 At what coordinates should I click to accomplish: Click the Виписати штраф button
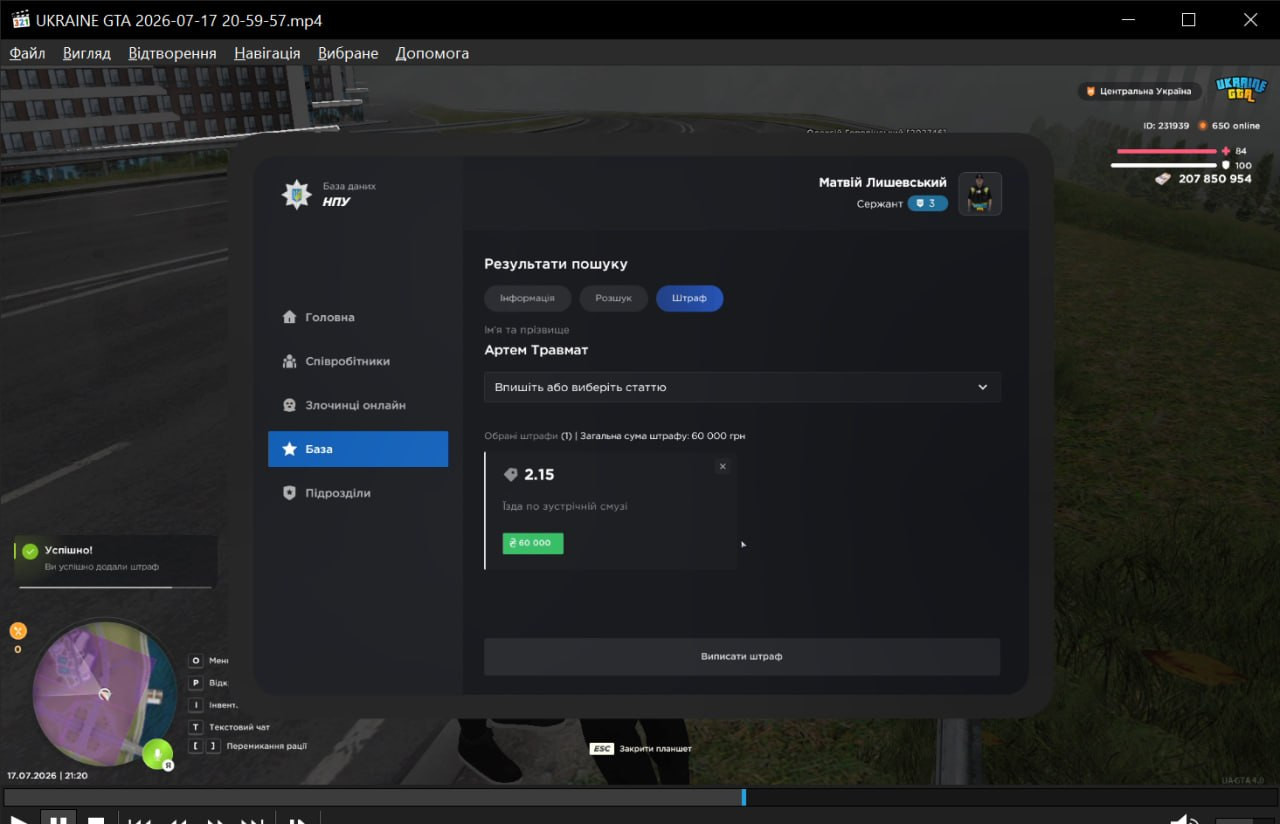[742, 657]
